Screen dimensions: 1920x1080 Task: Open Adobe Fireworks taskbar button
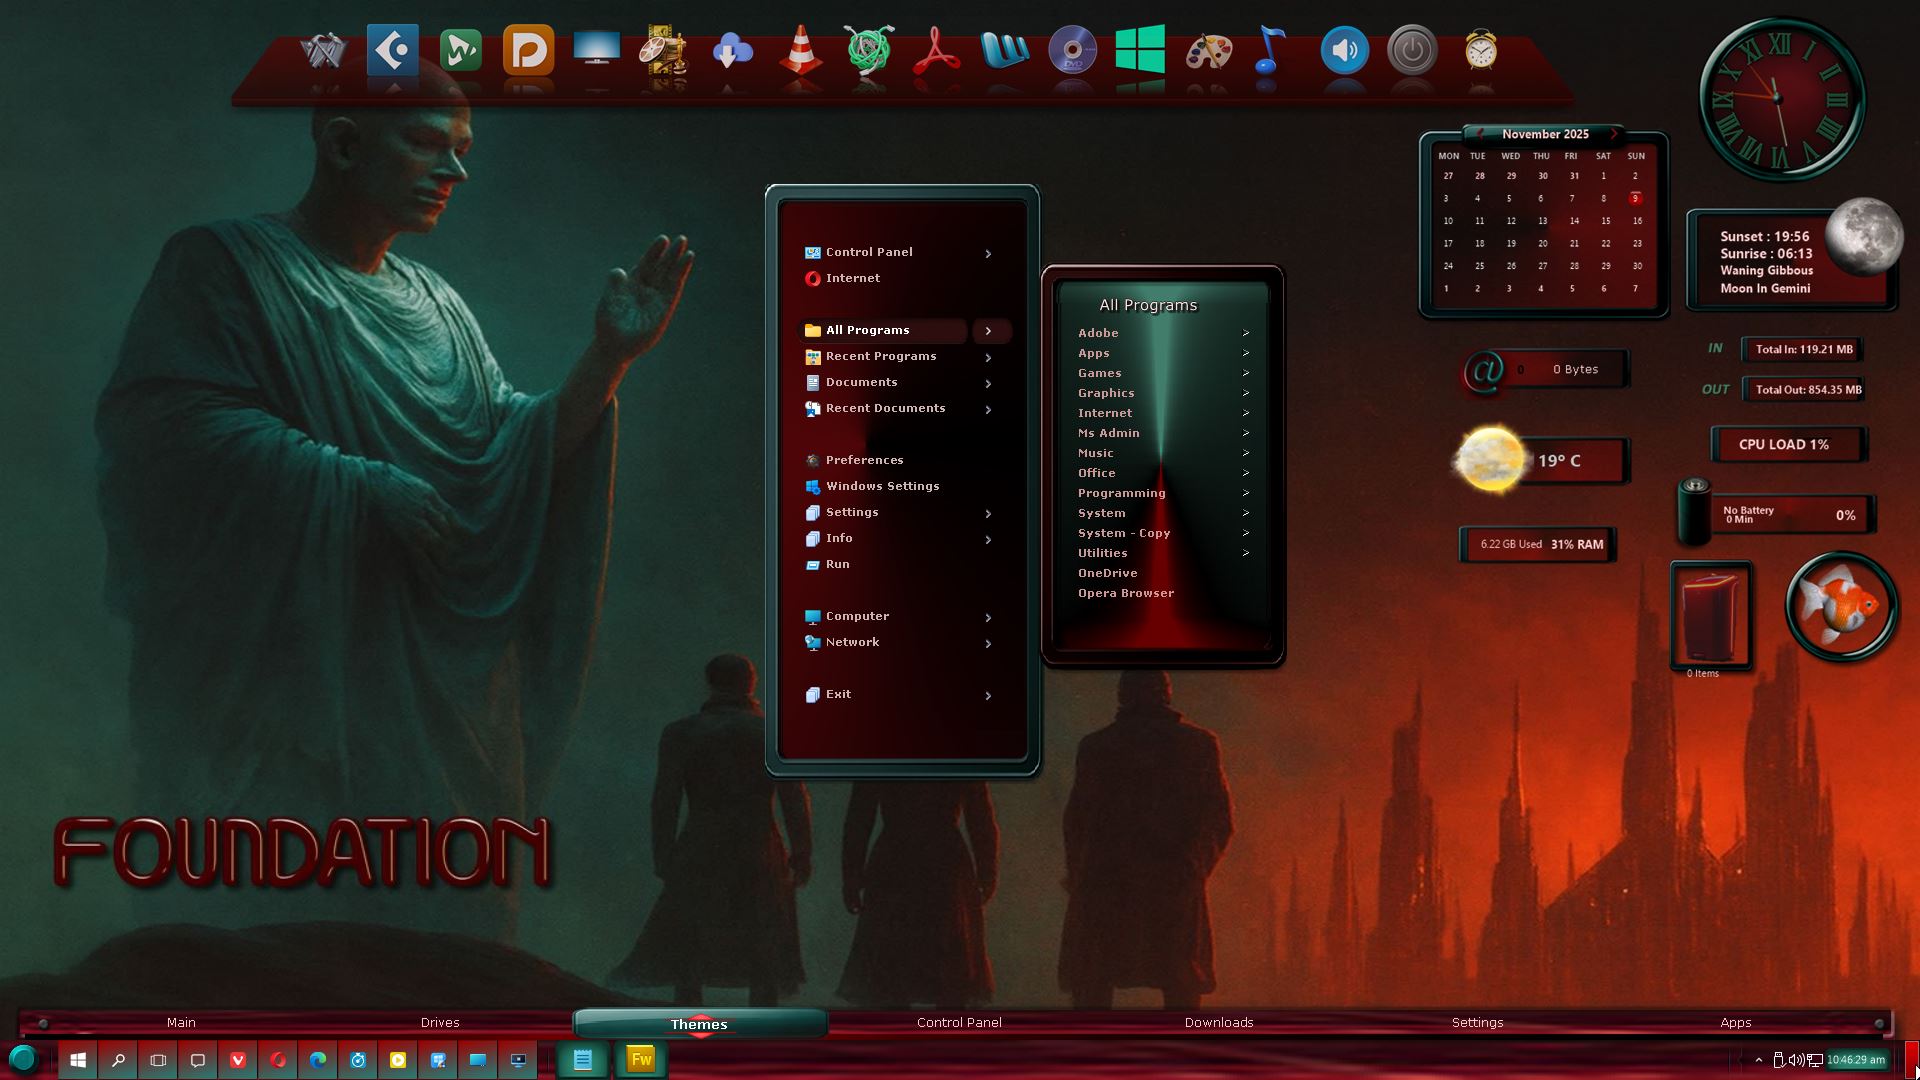pyautogui.click(x=641, y=1060)
